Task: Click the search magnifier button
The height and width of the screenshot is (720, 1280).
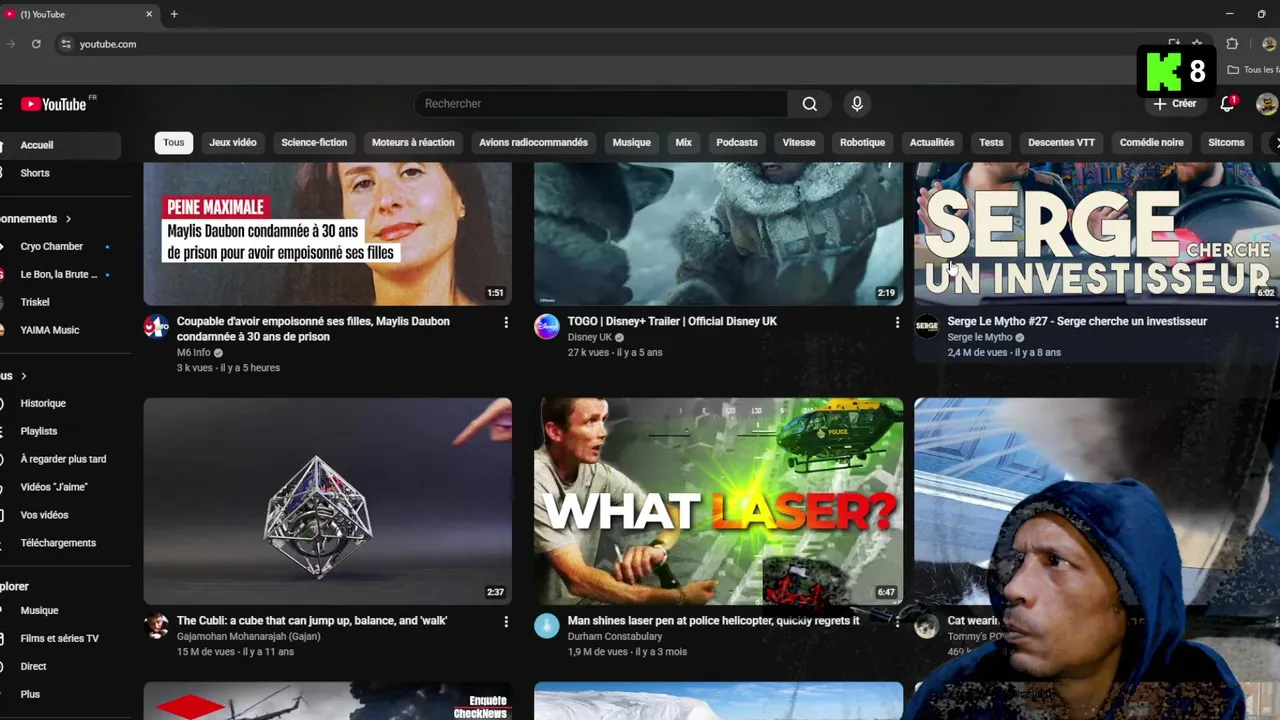Action: (x=810, y=104)
